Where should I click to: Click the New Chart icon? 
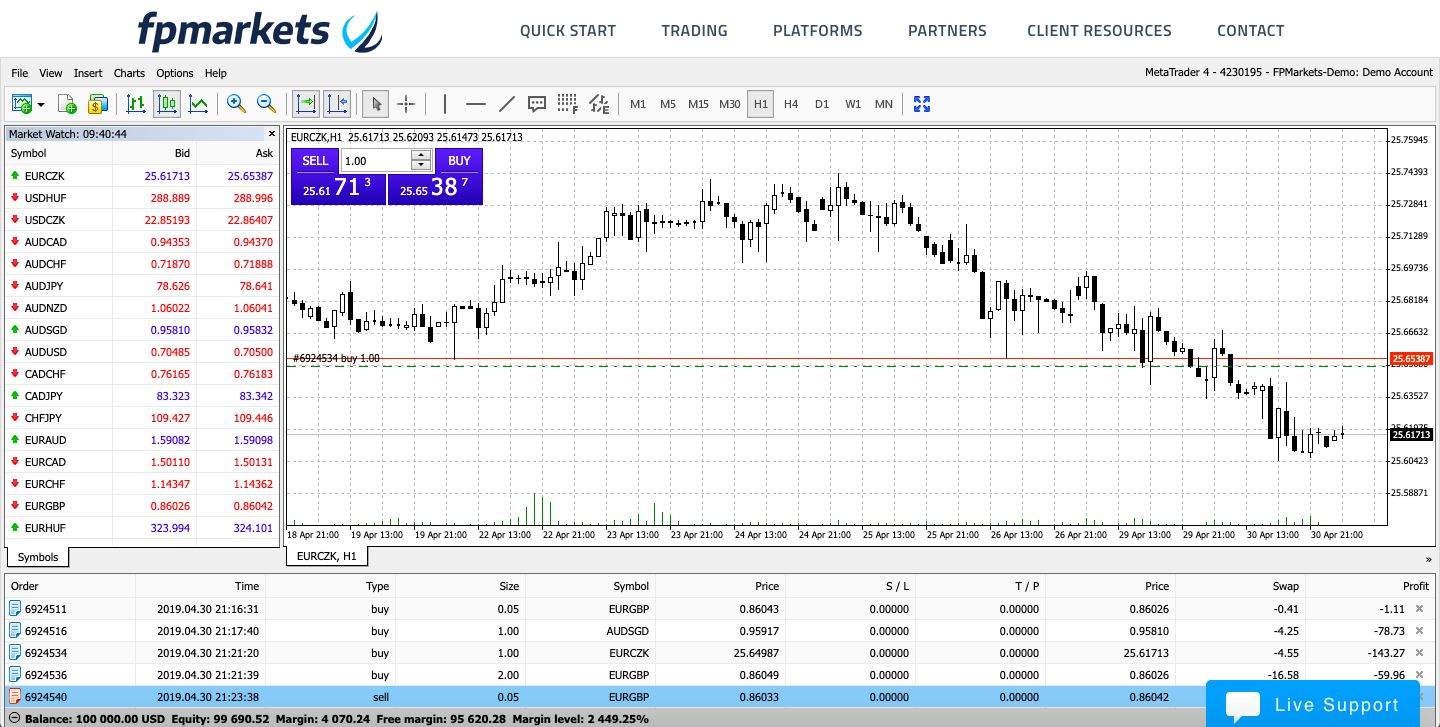23,103
